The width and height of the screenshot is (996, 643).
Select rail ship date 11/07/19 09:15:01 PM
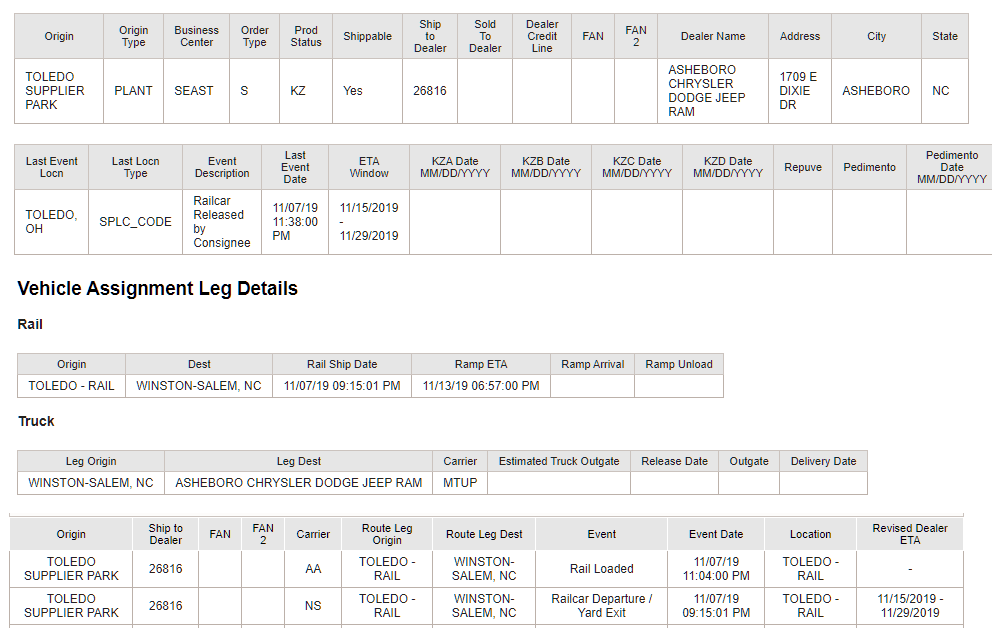coord(342,386)
